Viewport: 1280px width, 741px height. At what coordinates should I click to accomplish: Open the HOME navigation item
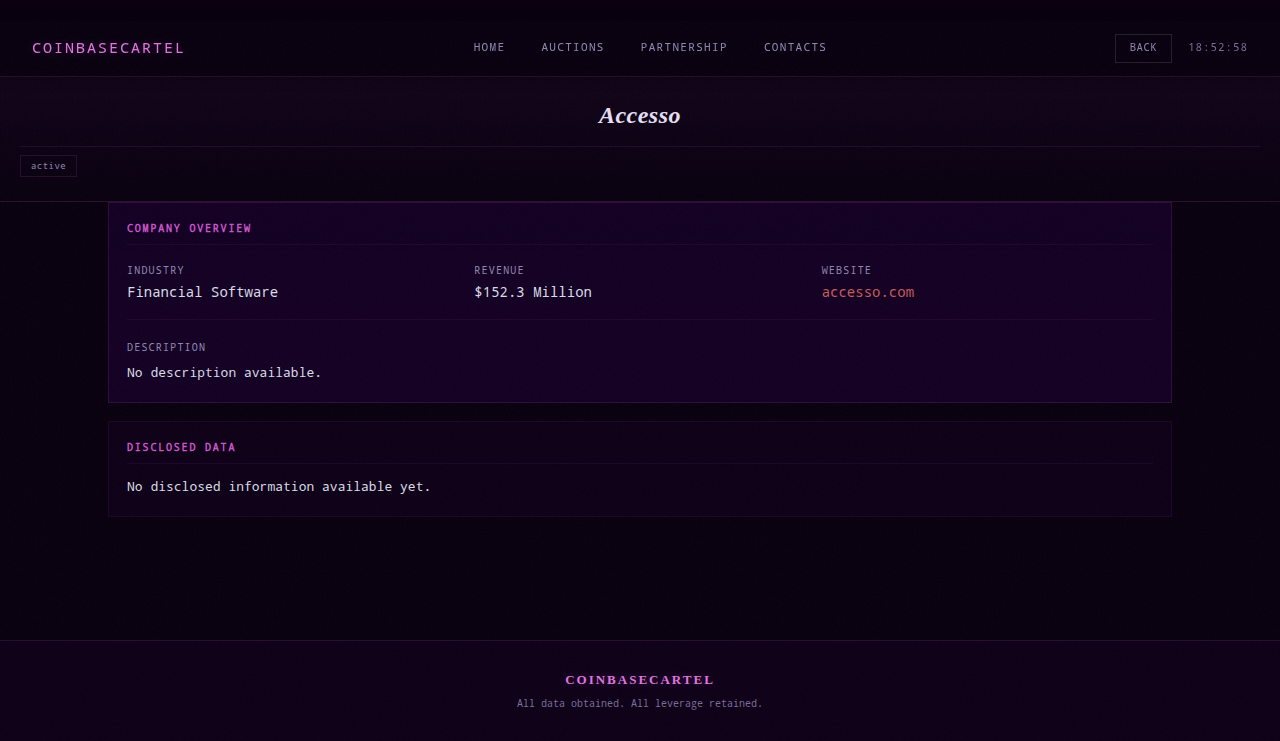(x=489, y=47)
